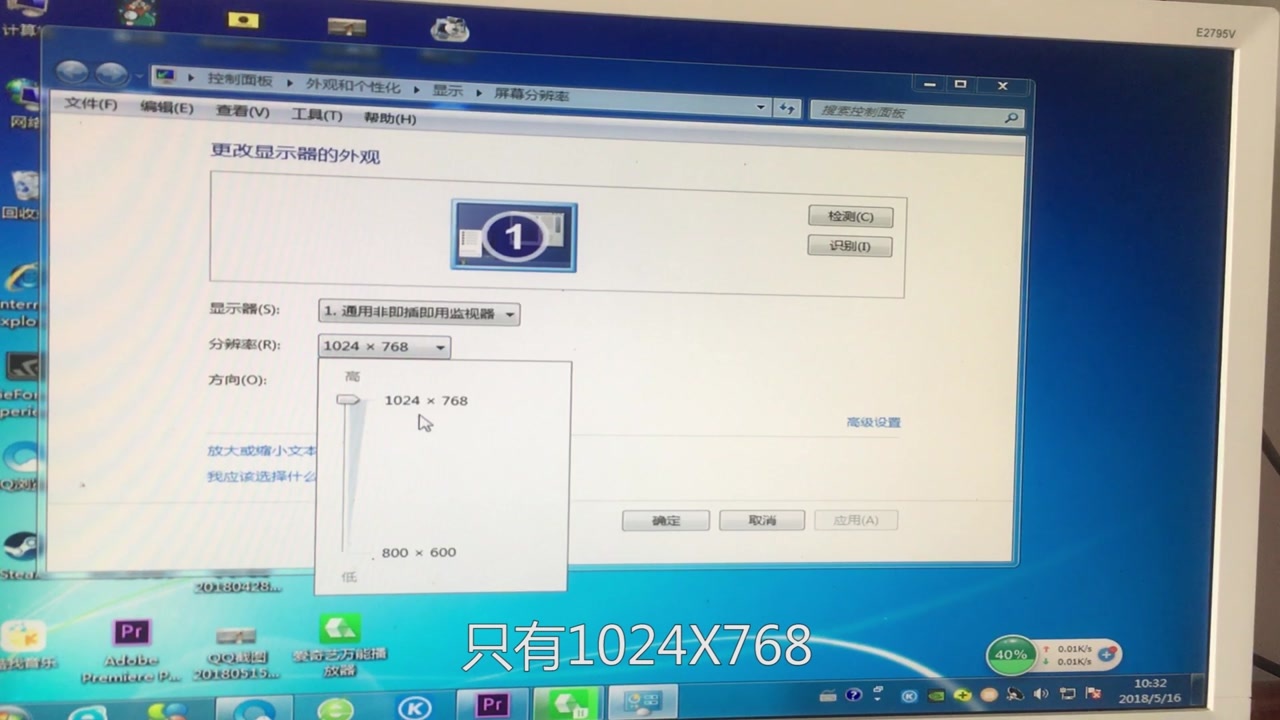The height and width of the screenshot is (720, 1280).
Task: Open the 高级设置 advanced settings link
Action: point(874,422)
